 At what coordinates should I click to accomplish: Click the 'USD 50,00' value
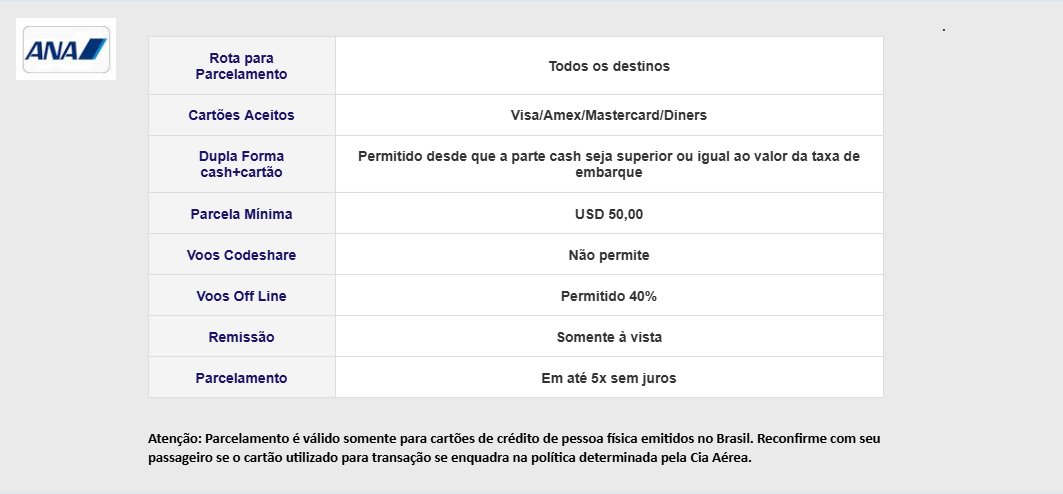point(609,214)
